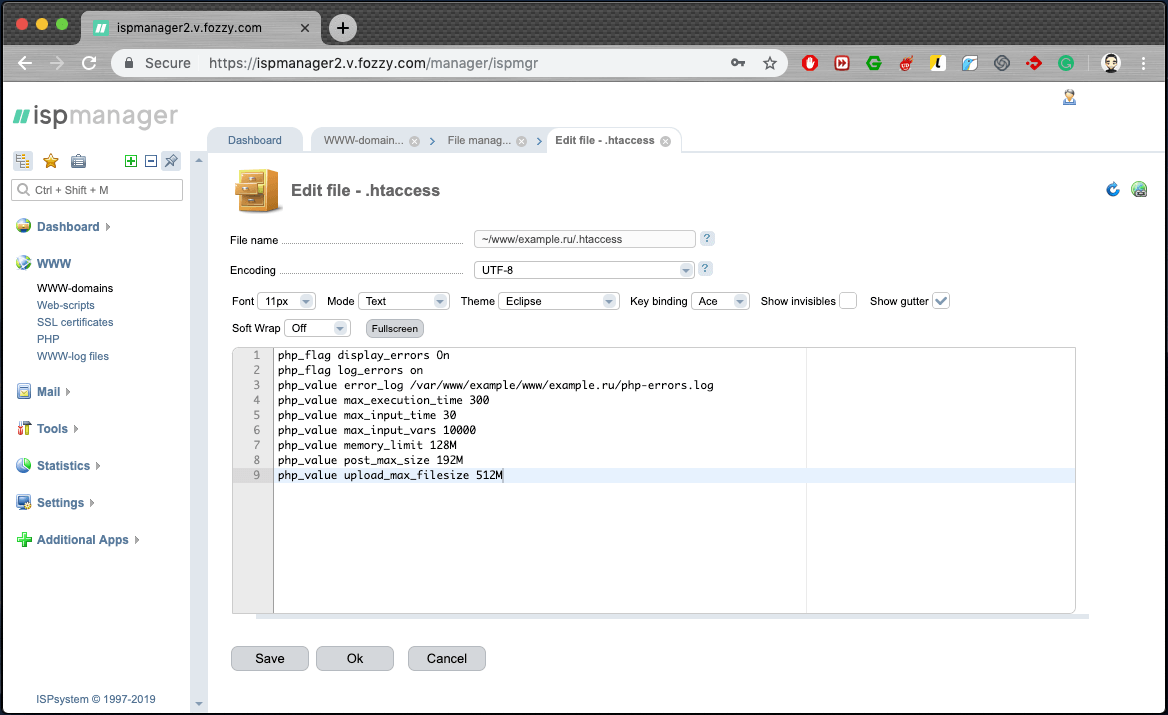
Task: Click the File name input showing .htaccess path
Action: [584, 238]
